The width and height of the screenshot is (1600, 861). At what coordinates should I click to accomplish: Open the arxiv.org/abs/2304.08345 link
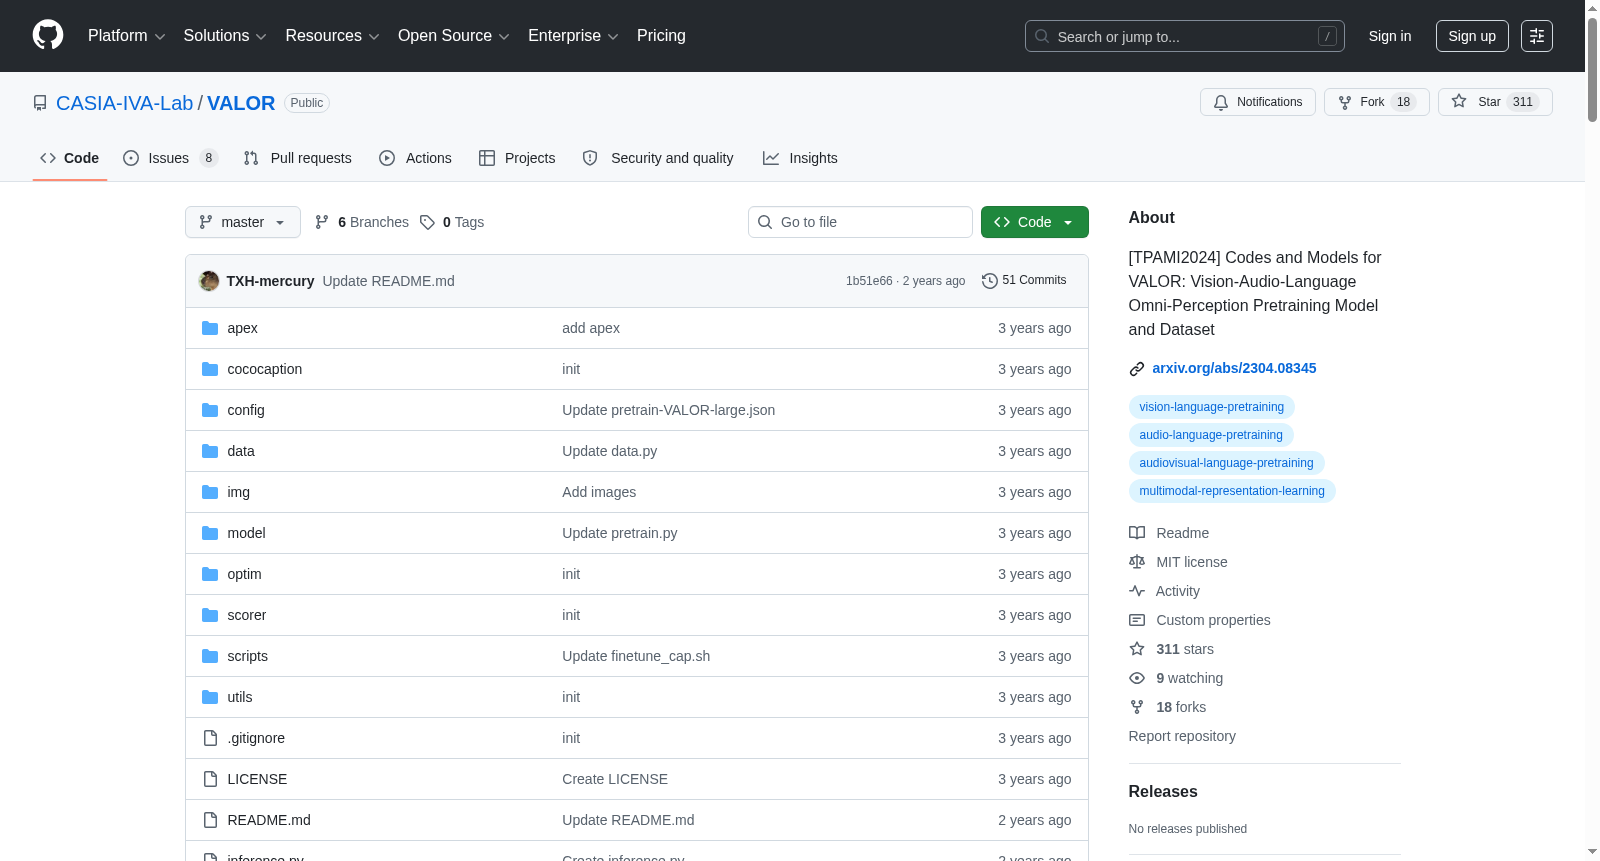pos(1234,368)
